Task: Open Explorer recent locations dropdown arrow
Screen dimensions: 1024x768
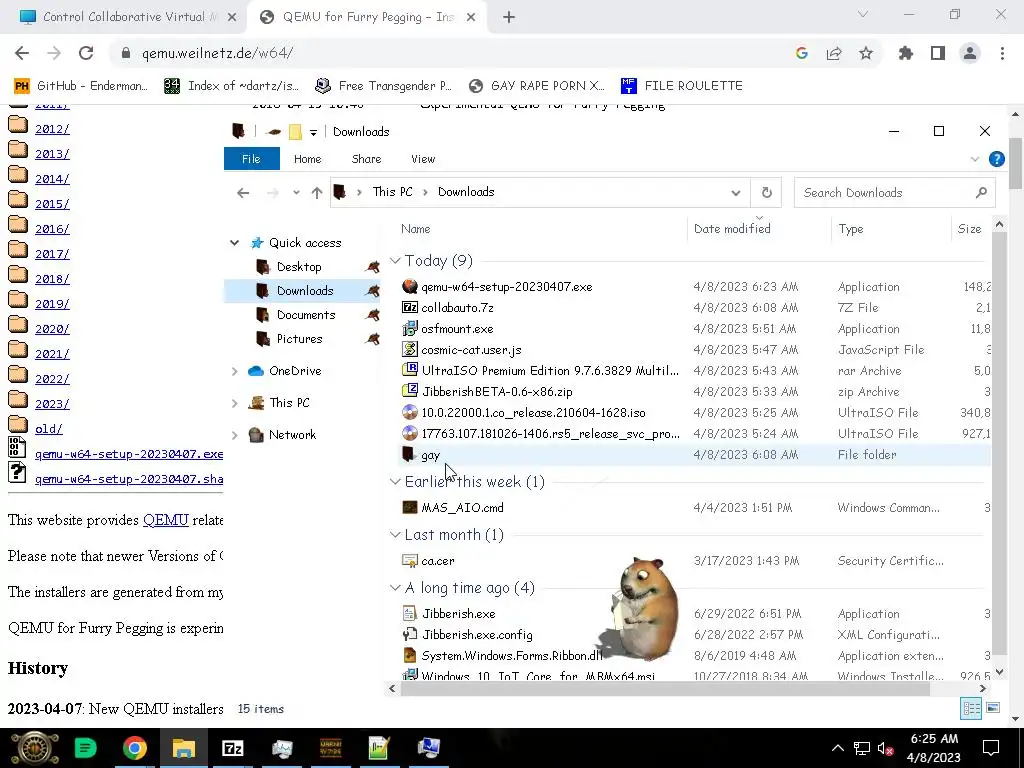Action: pyautogui.click(x=296, y=193)
